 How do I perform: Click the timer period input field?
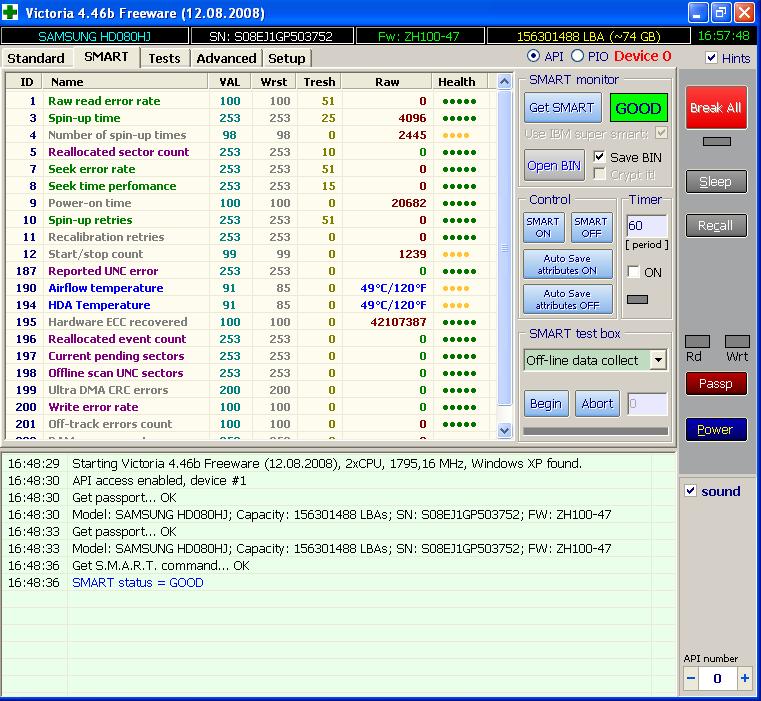tap(647, 226)
